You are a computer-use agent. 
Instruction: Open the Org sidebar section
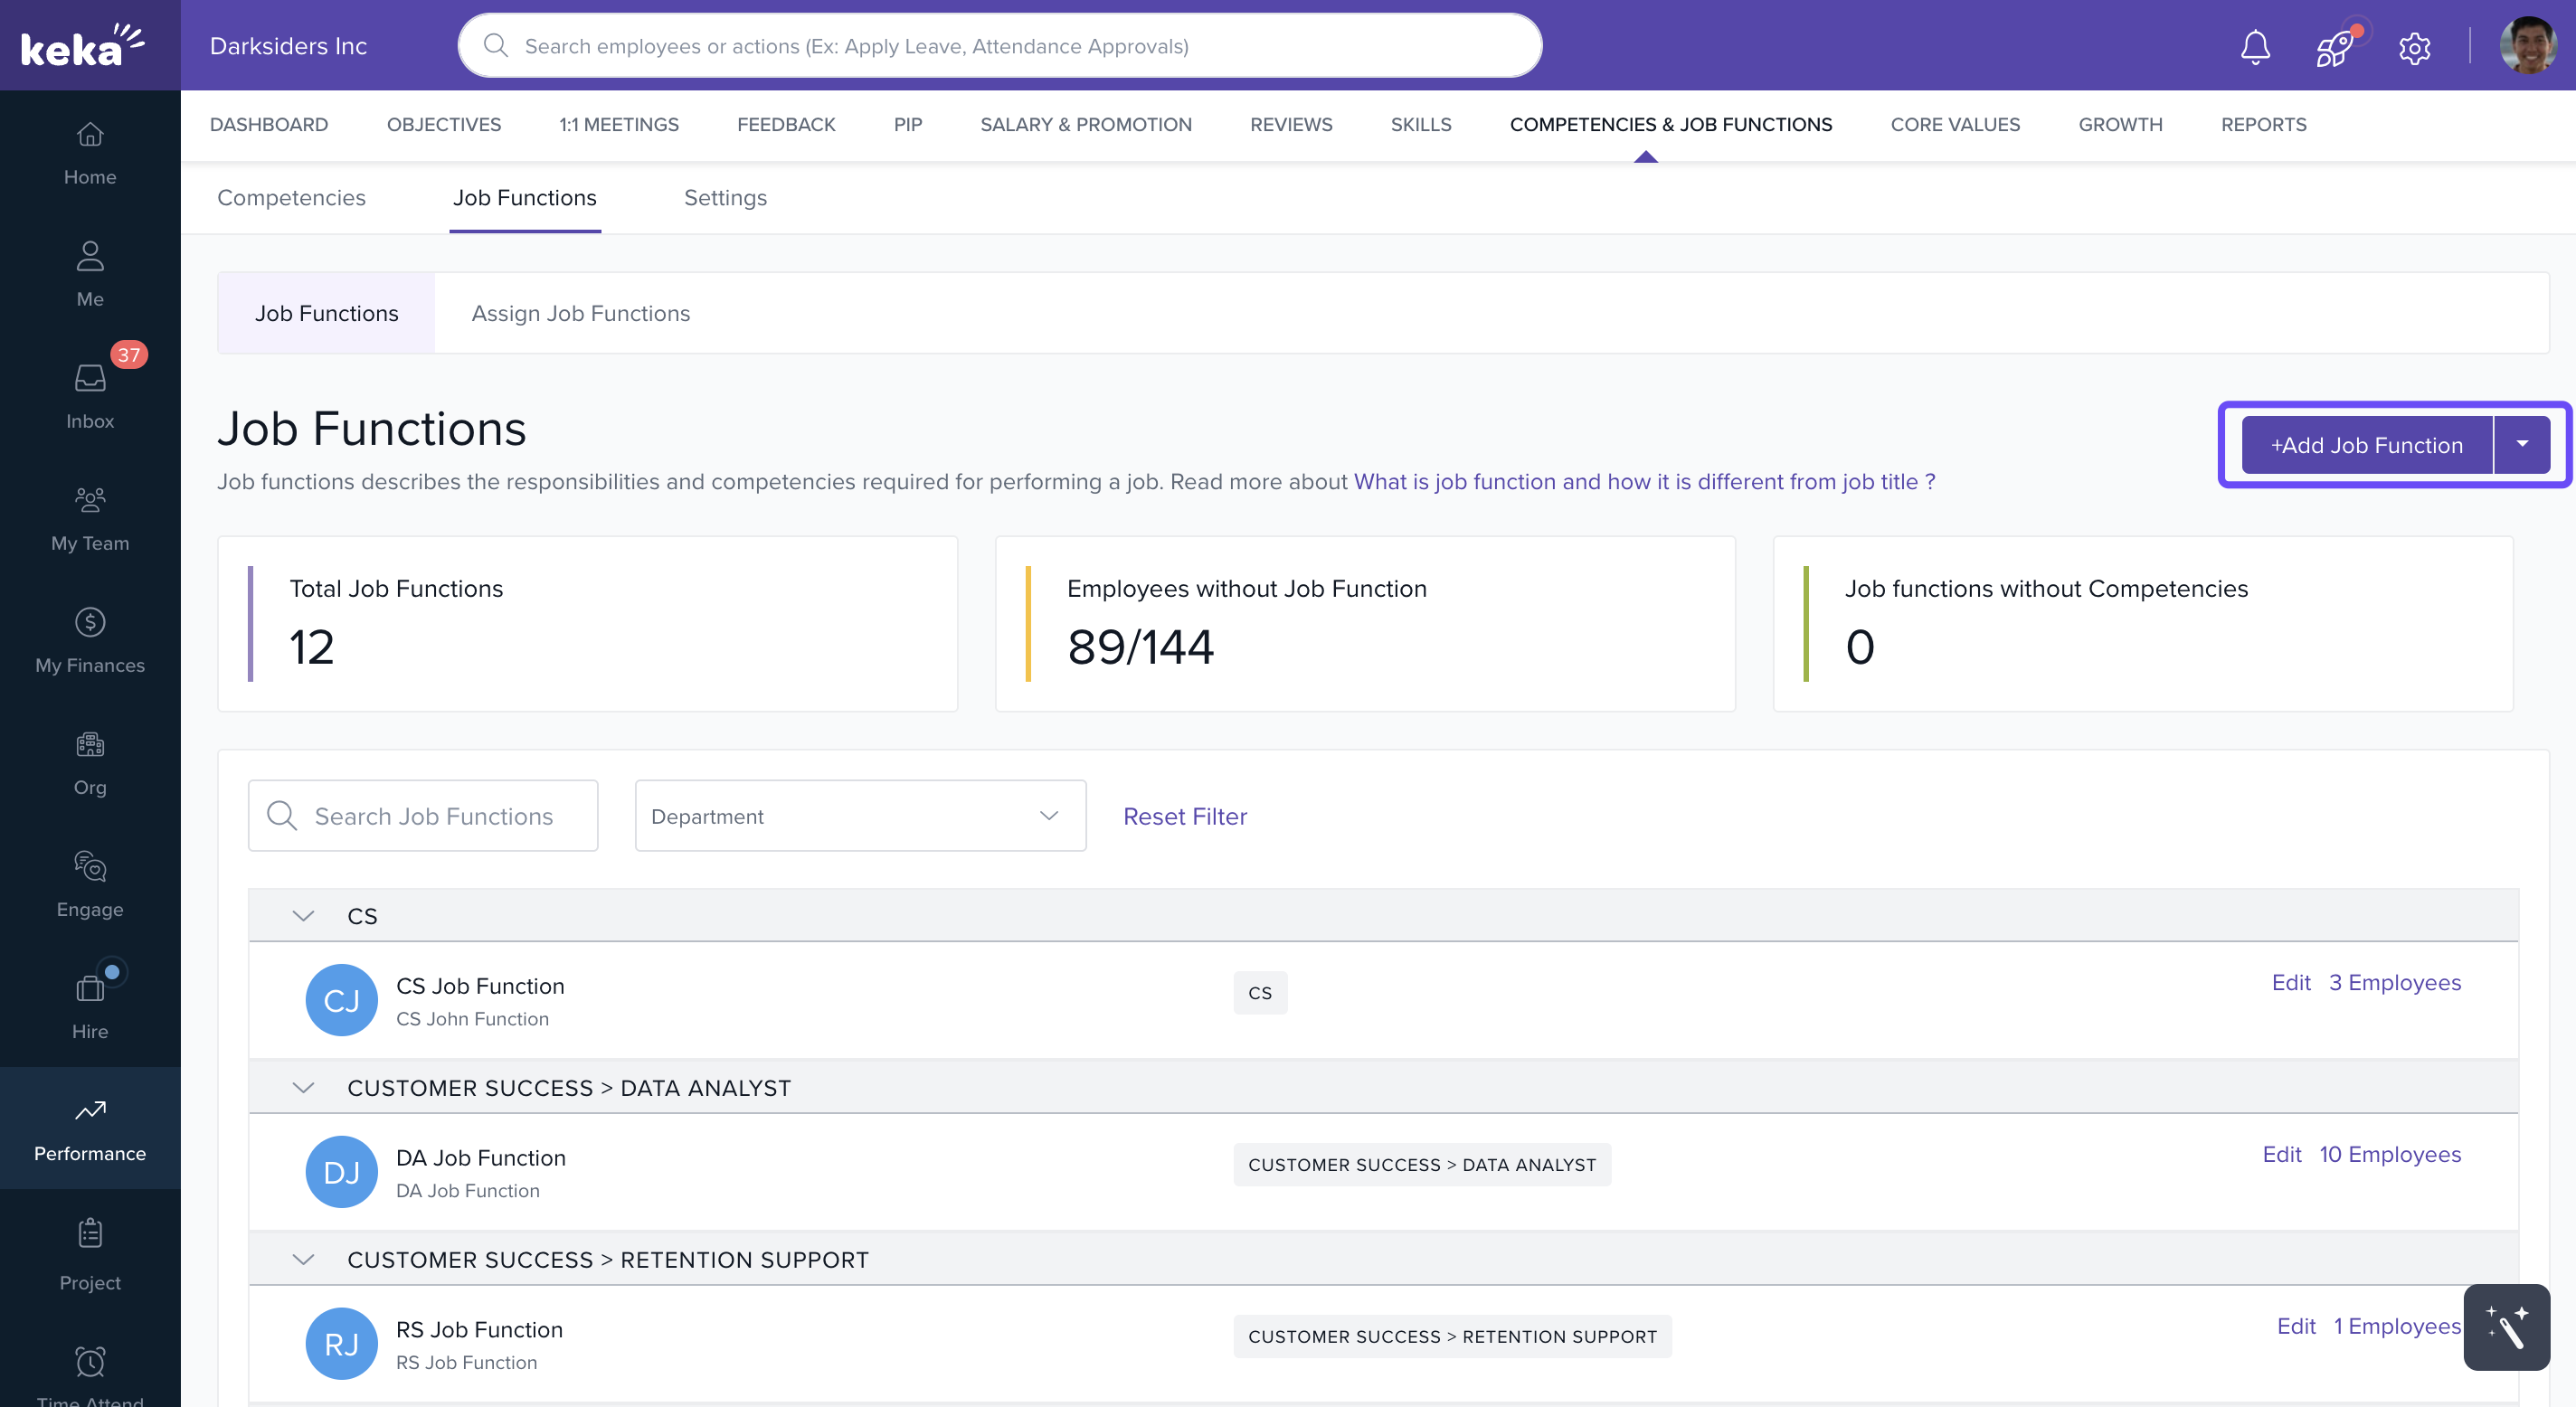[90, 761]
